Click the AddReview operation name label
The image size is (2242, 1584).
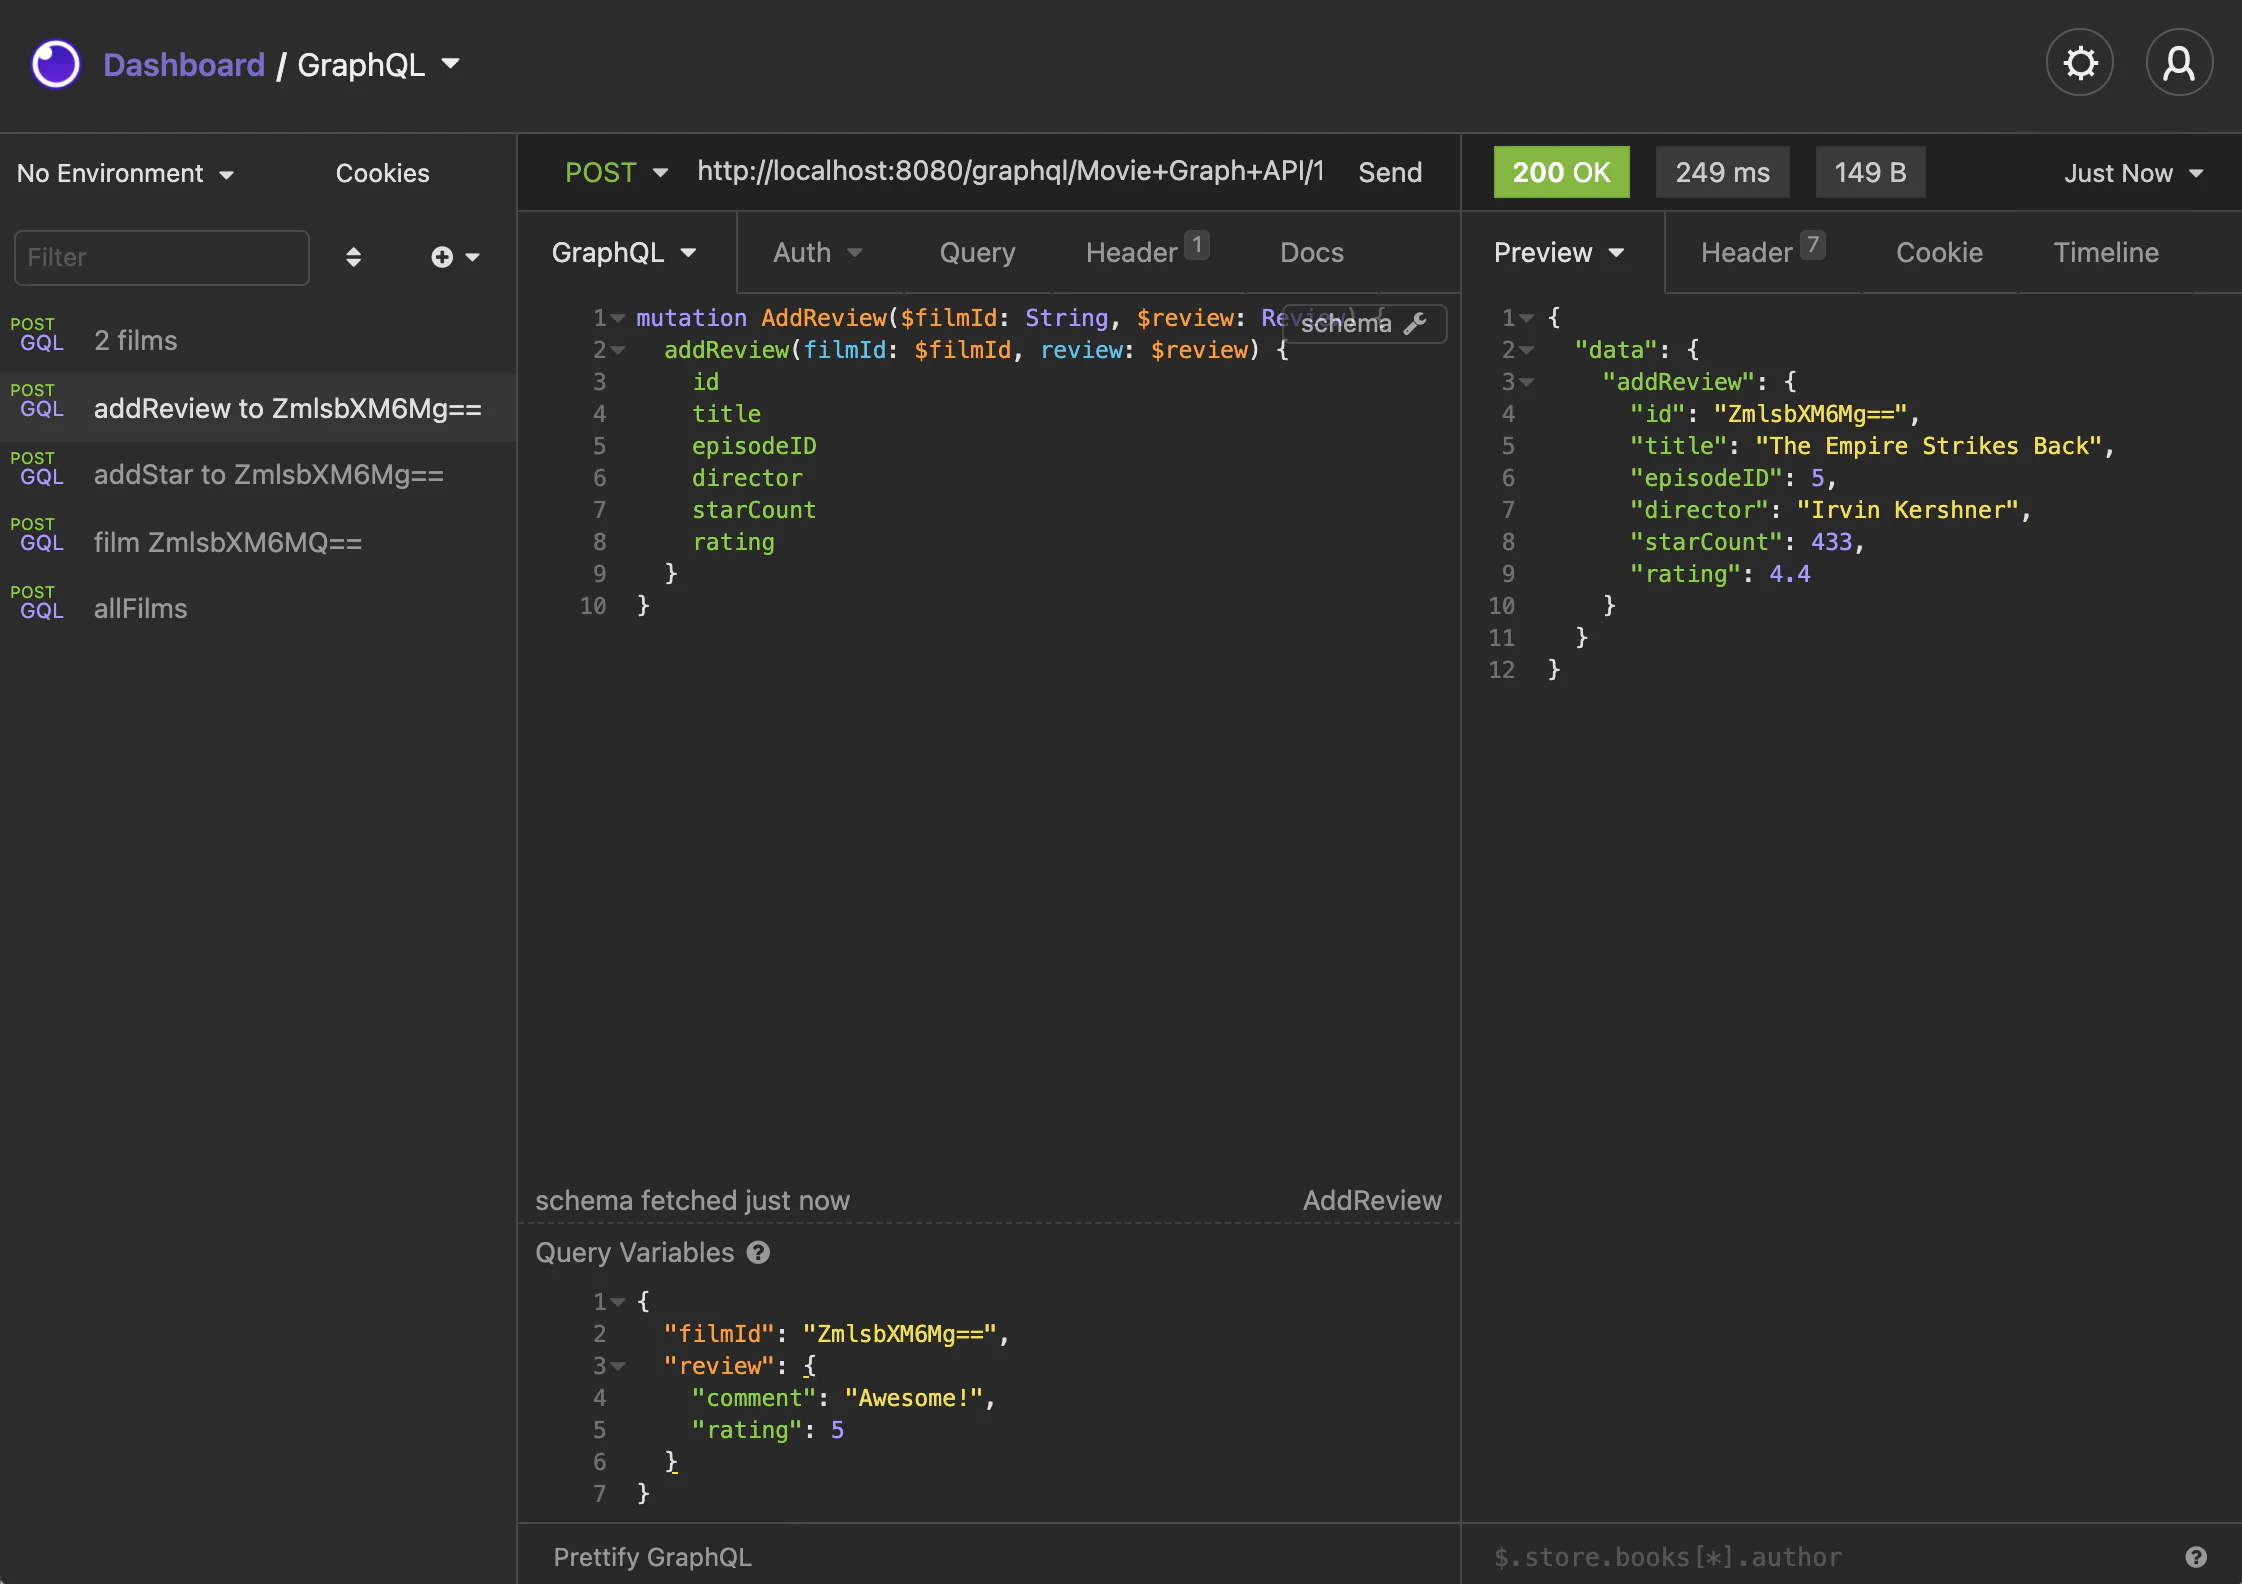pyautogui.click(x=1372, y=1200)
